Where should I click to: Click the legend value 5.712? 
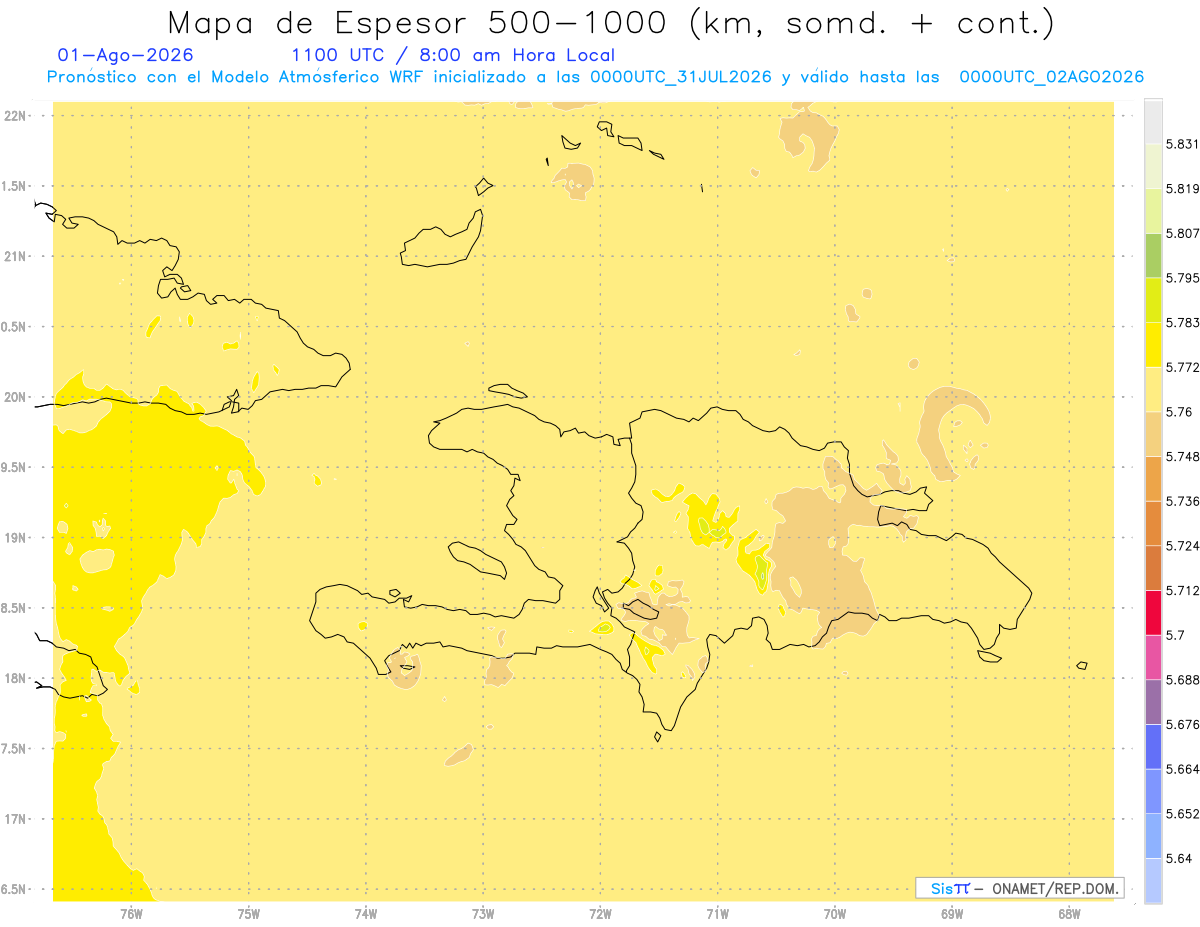(1182, 591)
